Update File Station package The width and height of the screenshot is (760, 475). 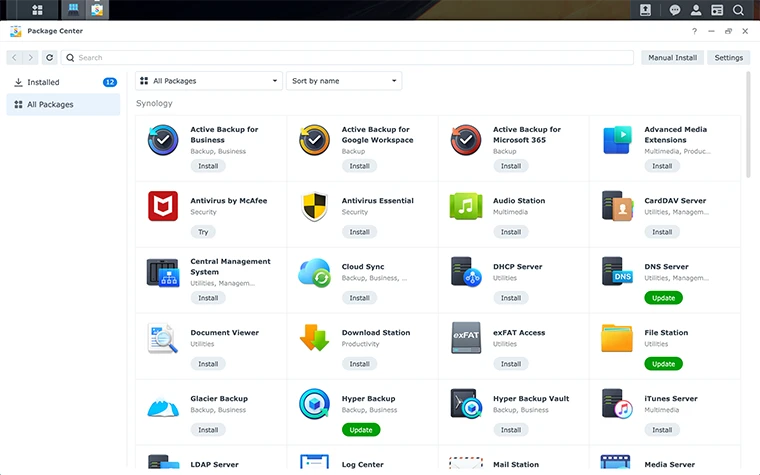pyautogui.click(x=664, y=364)
